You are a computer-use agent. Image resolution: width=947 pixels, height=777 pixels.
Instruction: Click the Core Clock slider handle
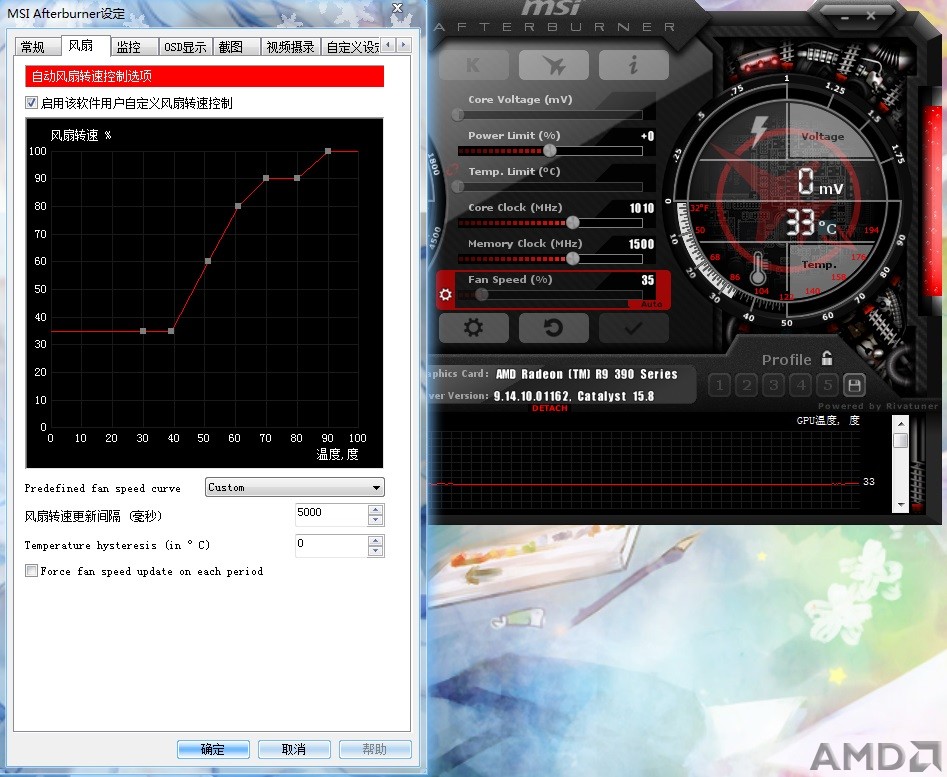click(x=573, y=222)
